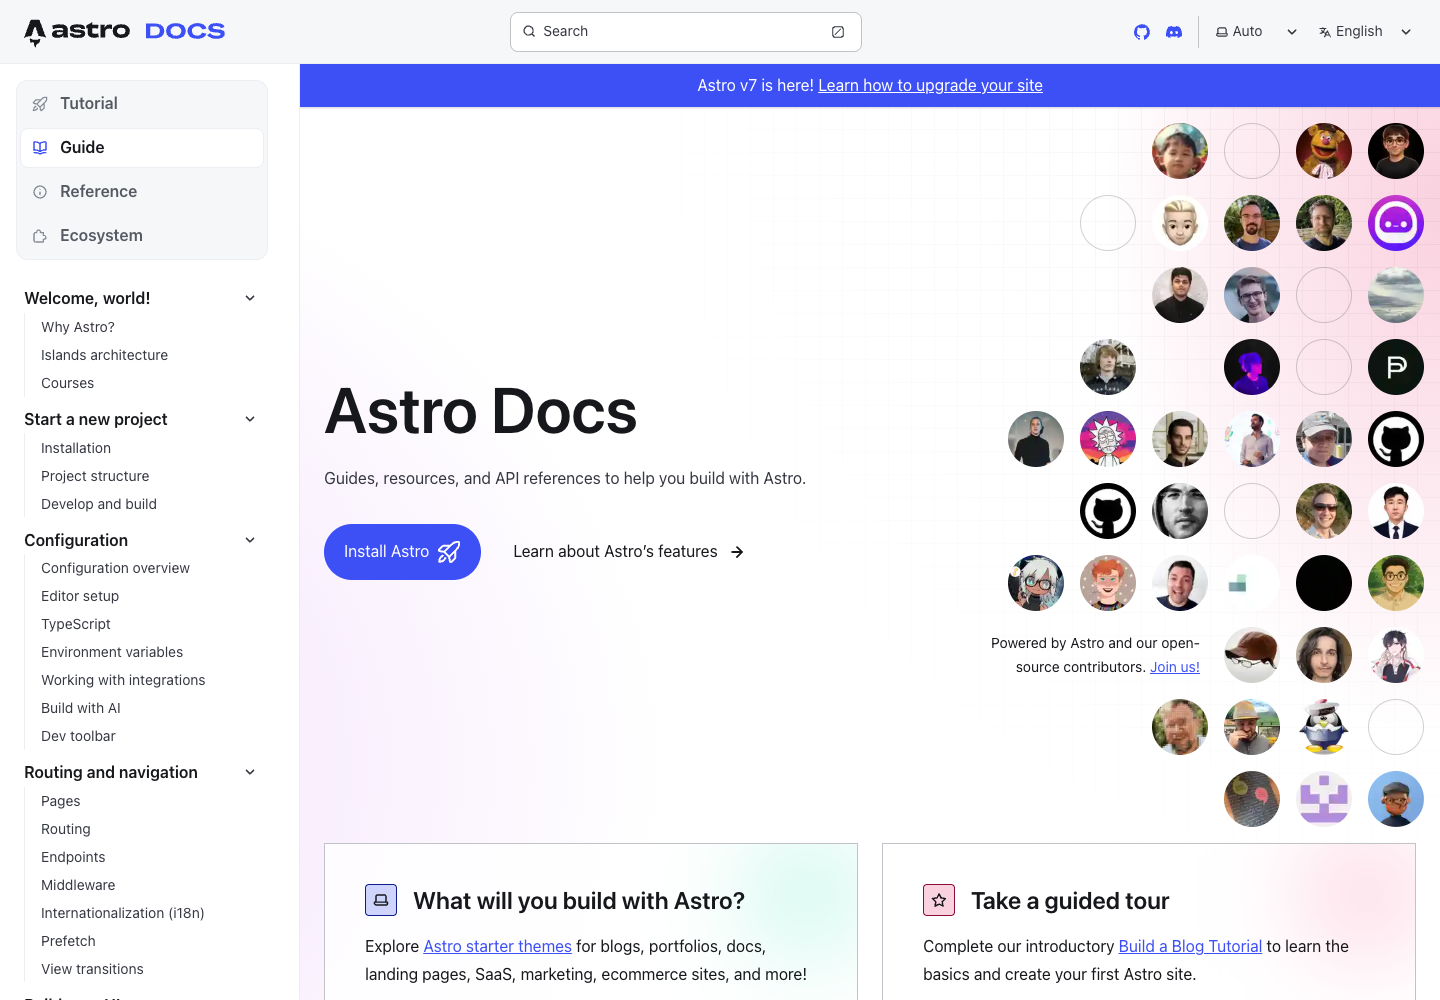Image resolution: width=1440 pixels, height=1000 pixels.
Task: Open the Middleware page
Action: click(78, 885)
